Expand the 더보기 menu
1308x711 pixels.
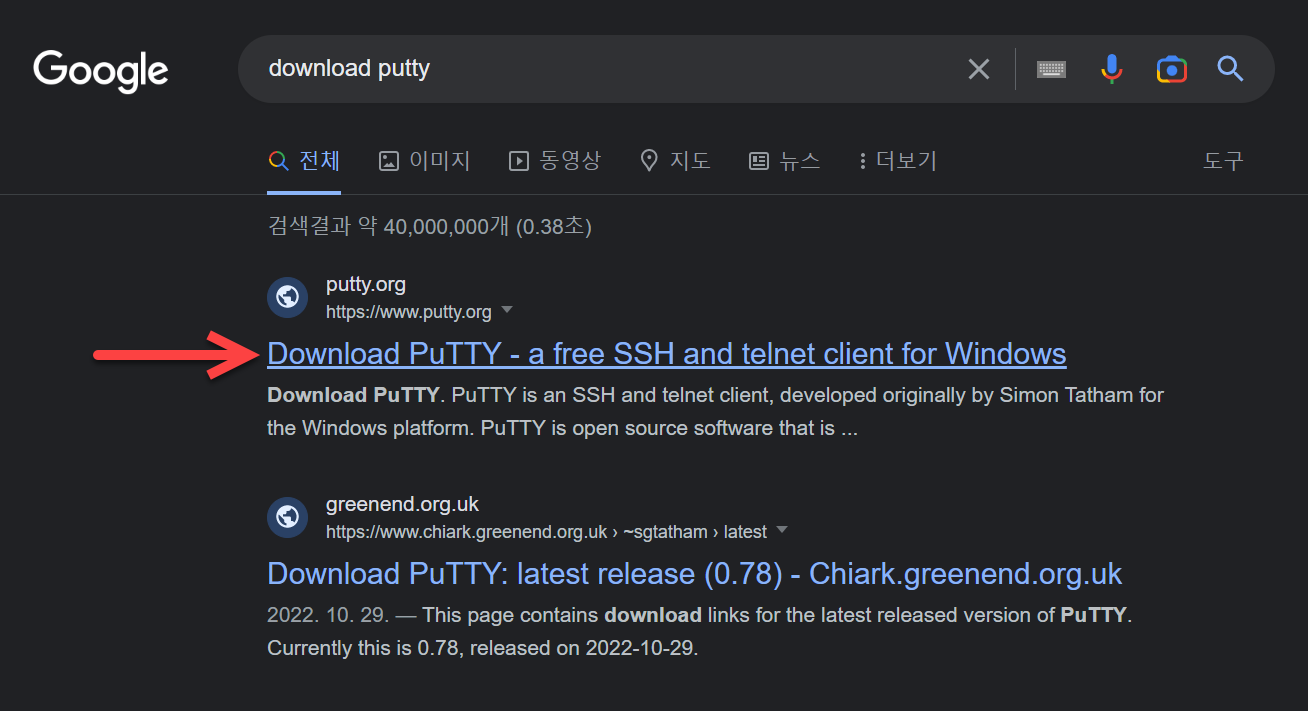(897, 161)
